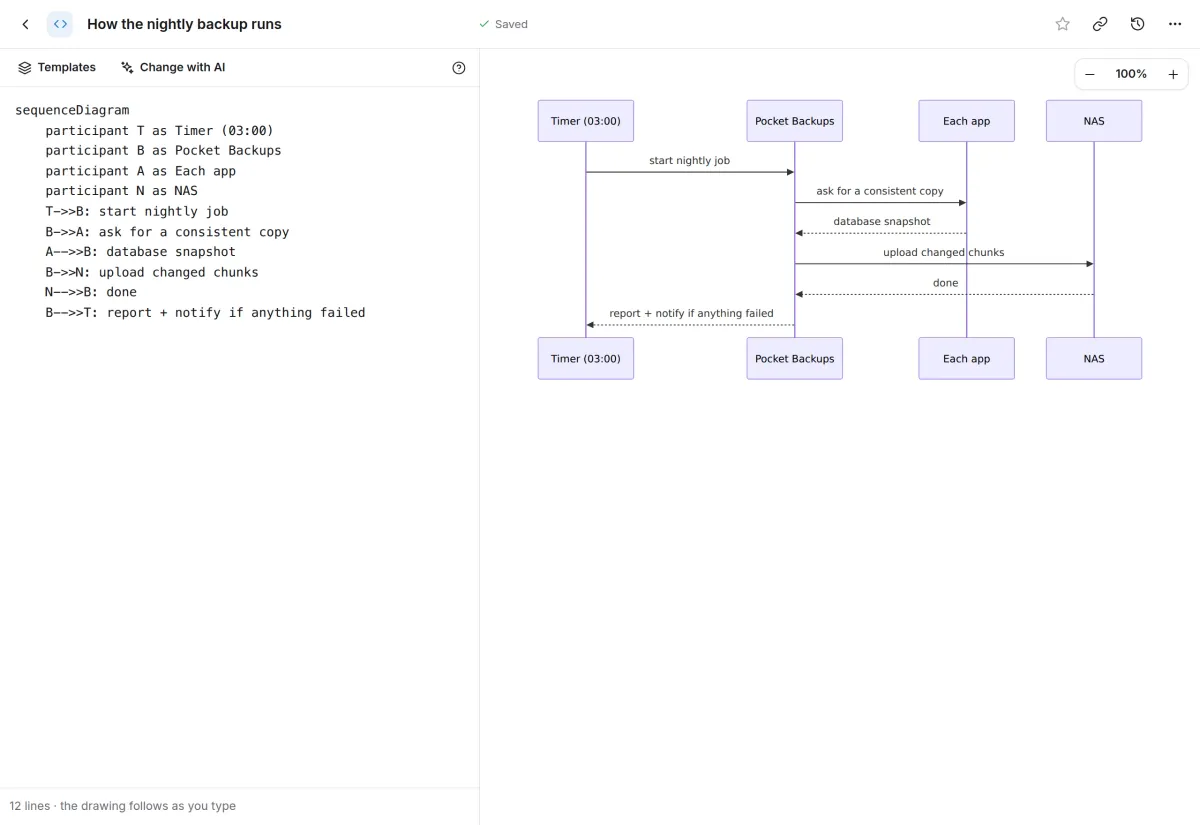
Task: Copy the link with the chain icon
Action: click(x=1100, y=24)
